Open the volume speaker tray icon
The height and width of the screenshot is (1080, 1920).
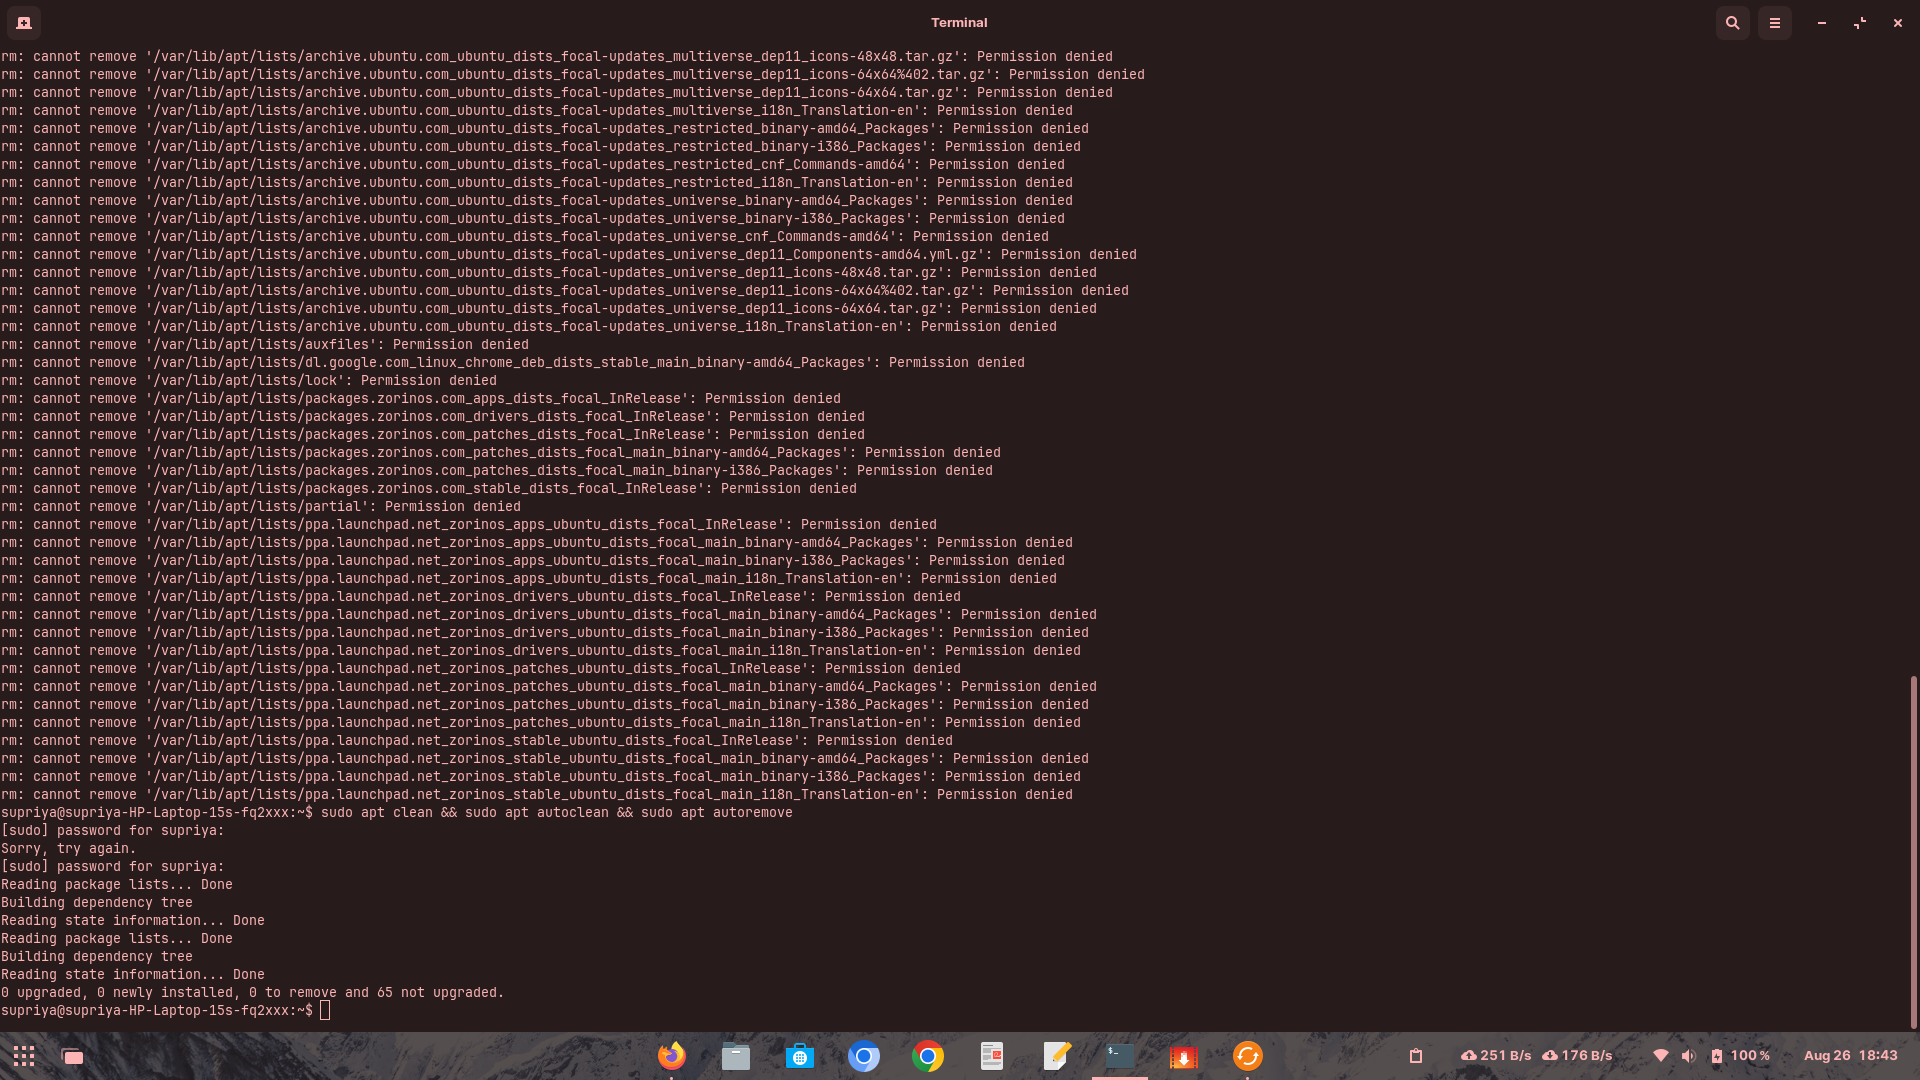[1689, 1056]
